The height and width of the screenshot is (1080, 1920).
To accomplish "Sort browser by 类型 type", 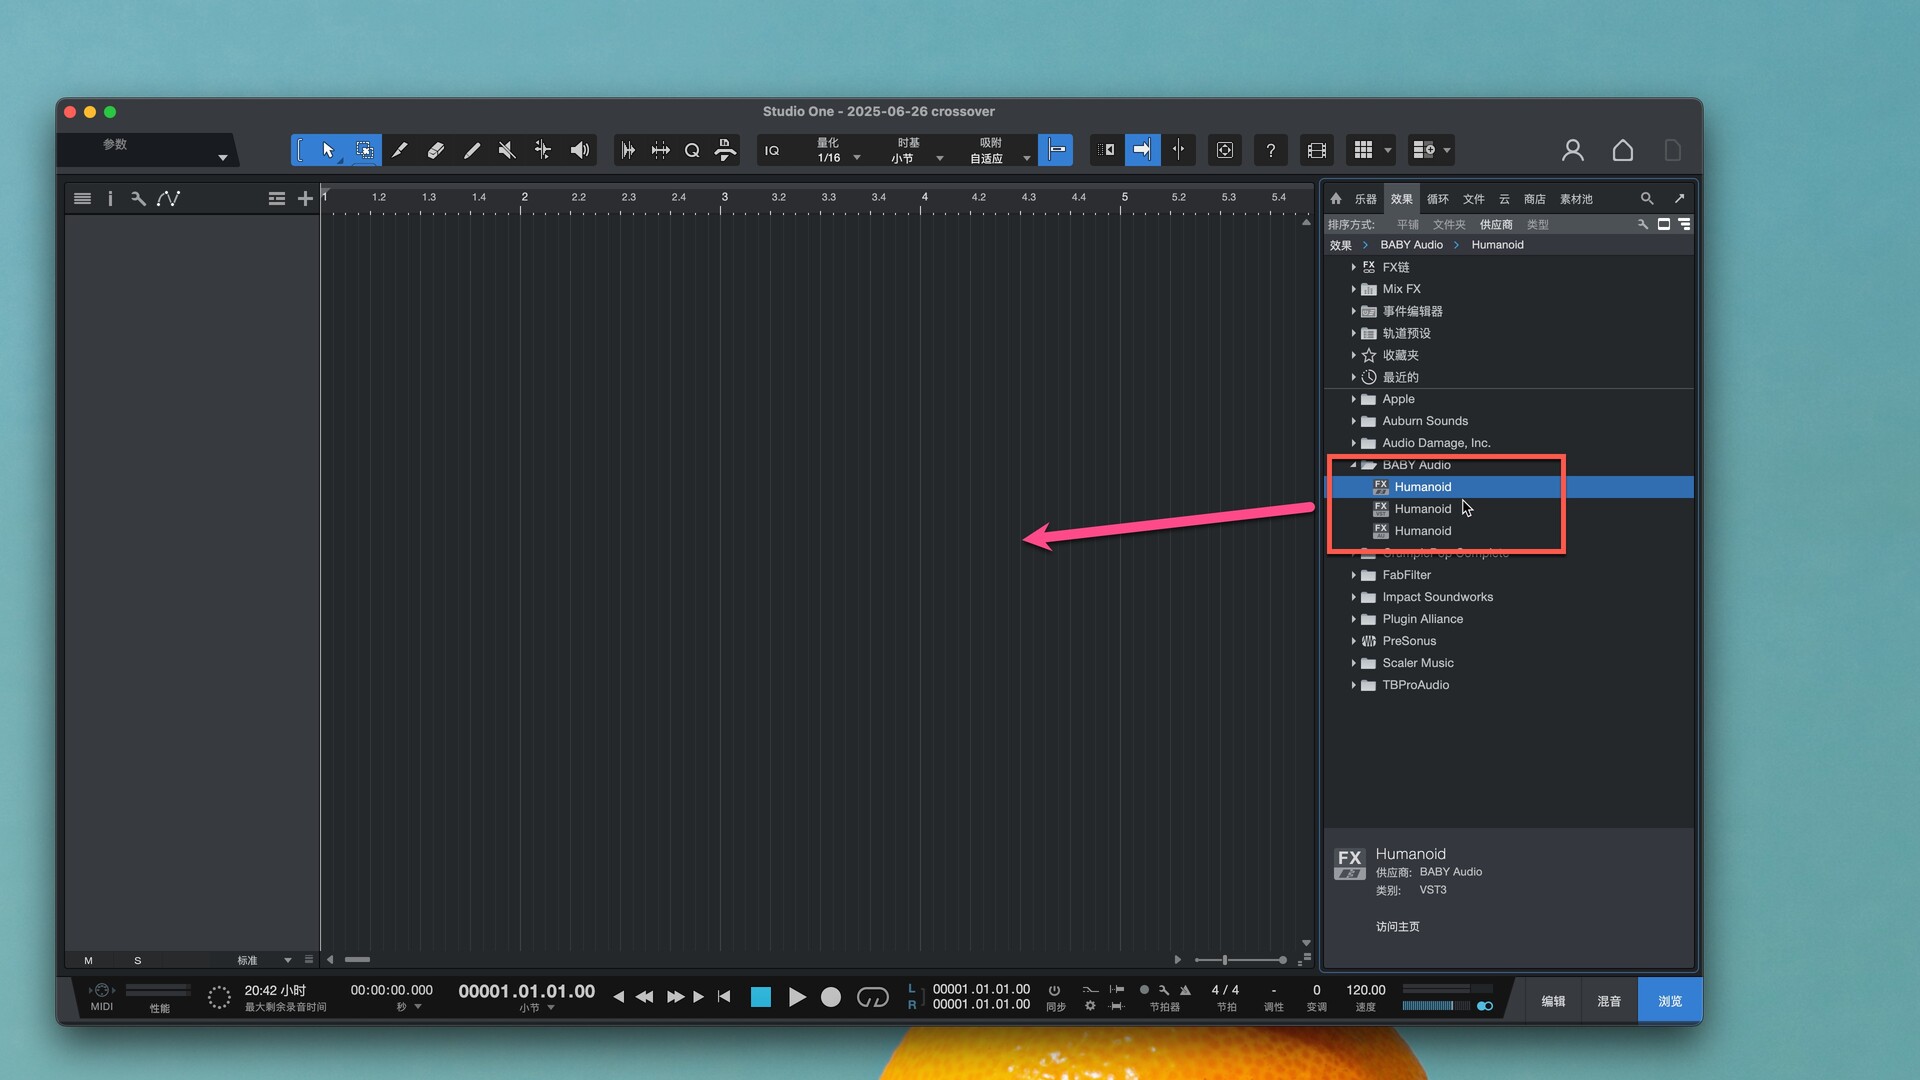I will [1538, 225].
